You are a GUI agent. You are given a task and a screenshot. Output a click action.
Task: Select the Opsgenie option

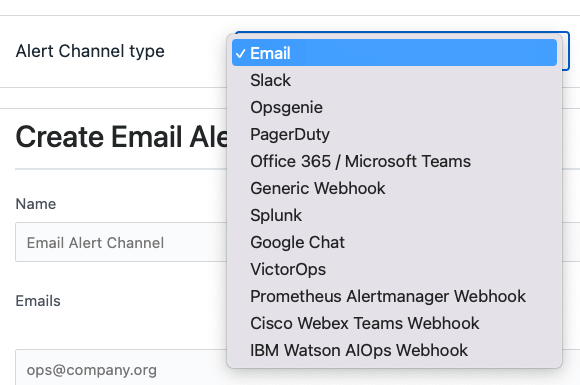tap(394, 107)
